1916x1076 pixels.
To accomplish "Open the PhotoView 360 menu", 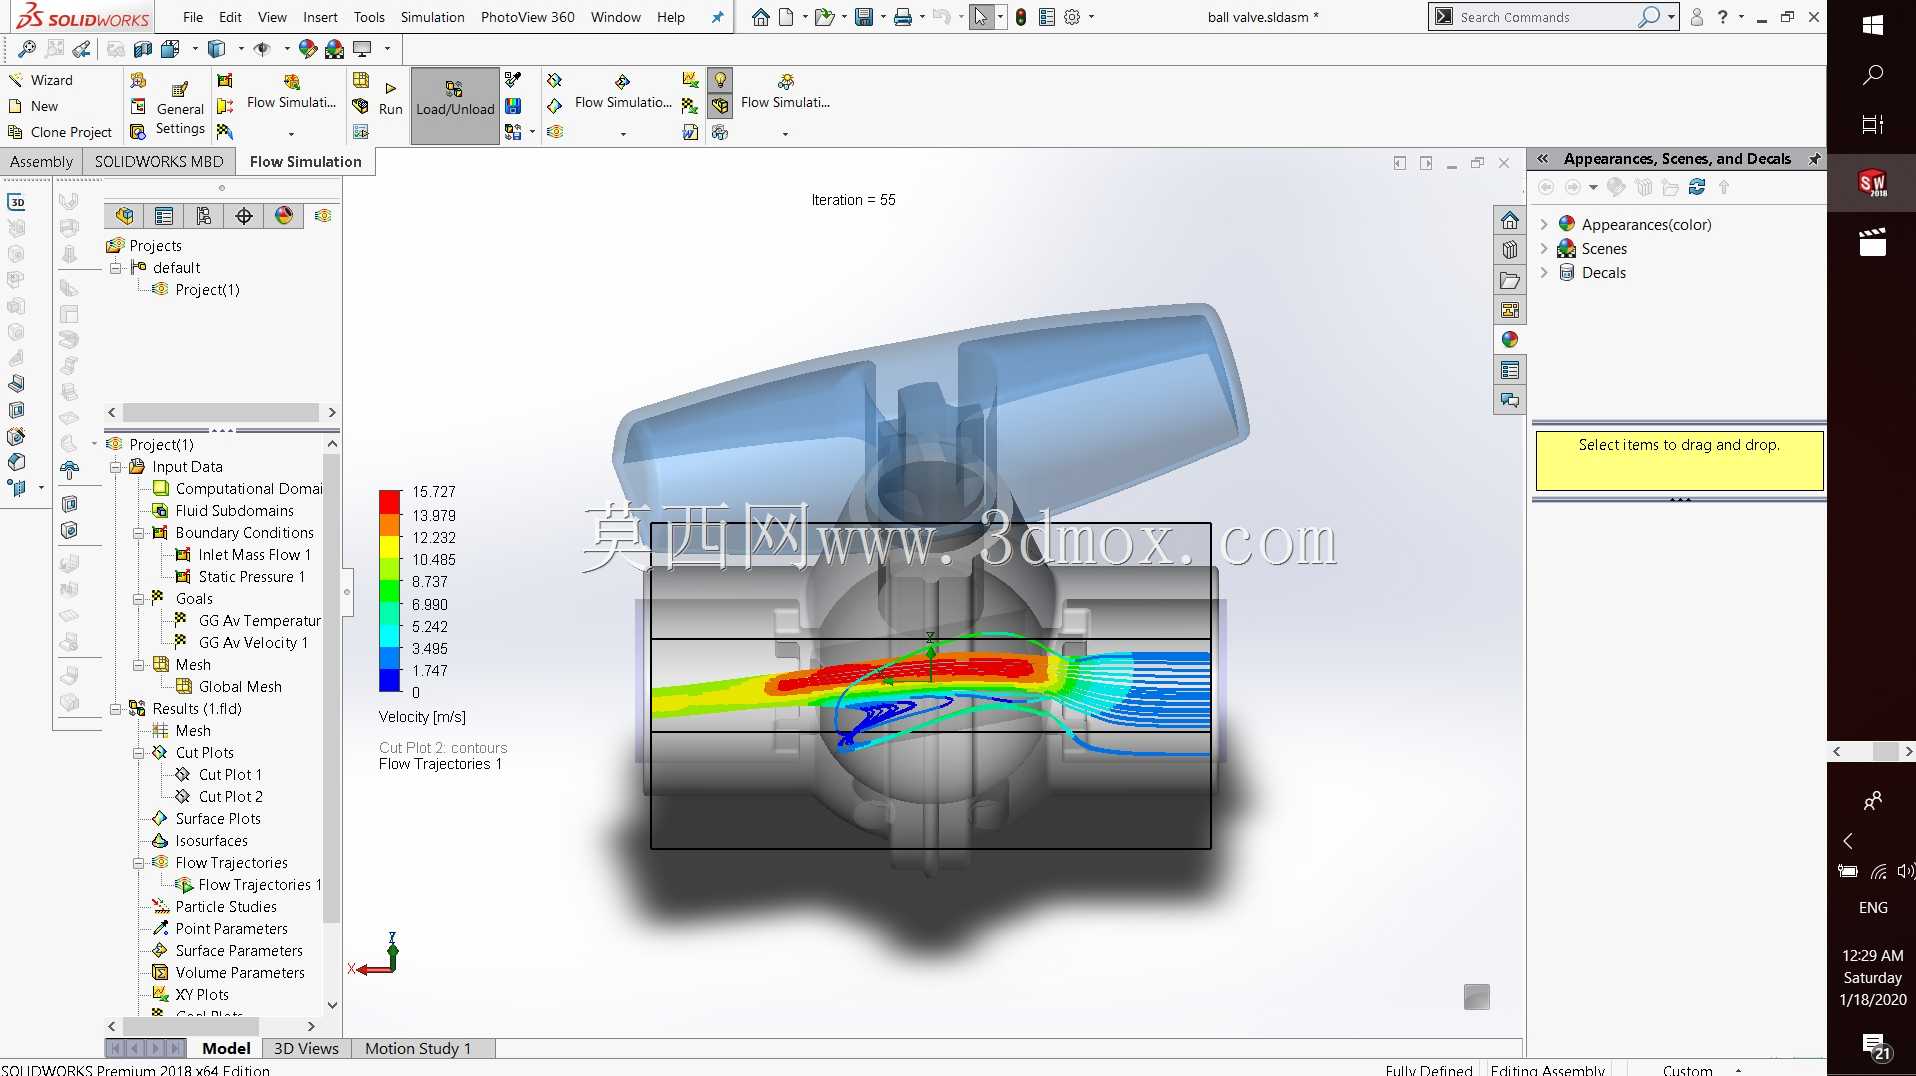I will (528, 17).
